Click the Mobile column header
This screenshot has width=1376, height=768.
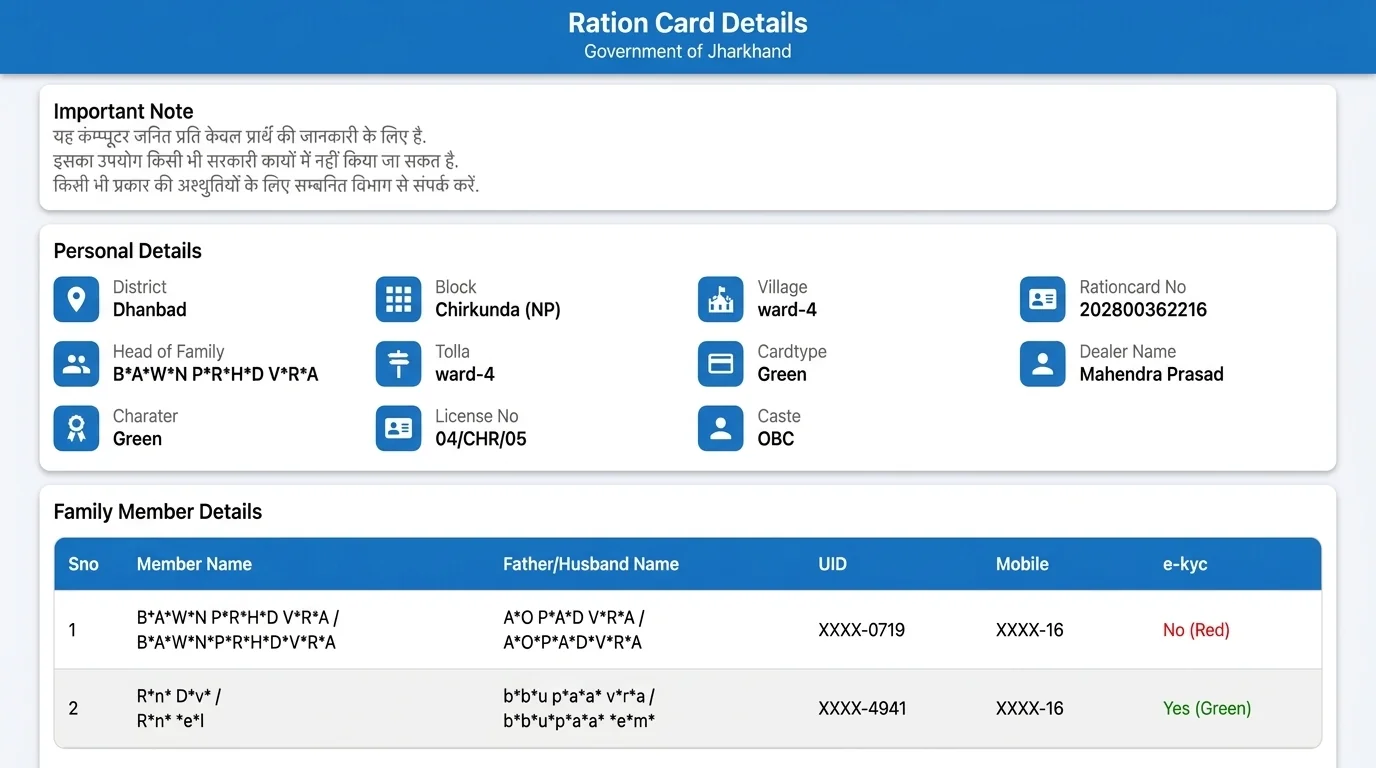1022,564
